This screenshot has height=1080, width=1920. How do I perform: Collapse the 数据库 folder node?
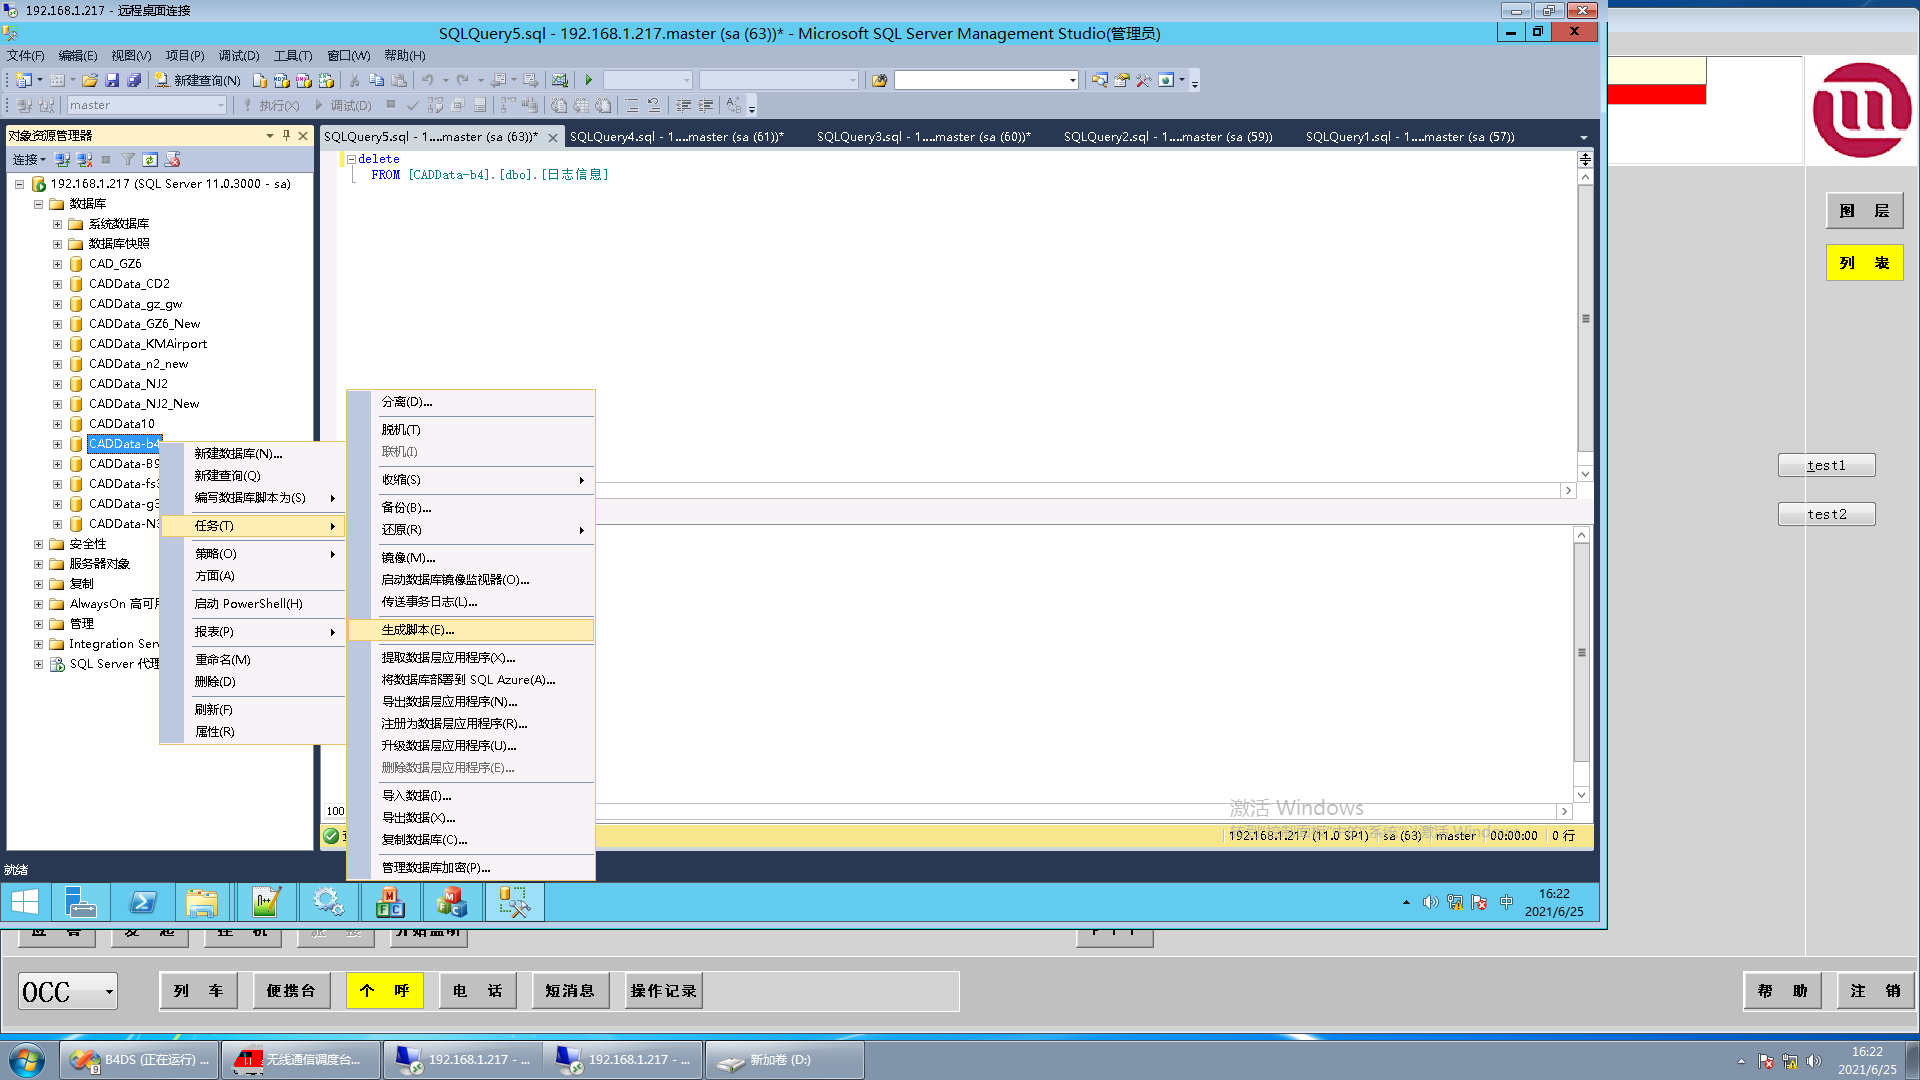38,204
